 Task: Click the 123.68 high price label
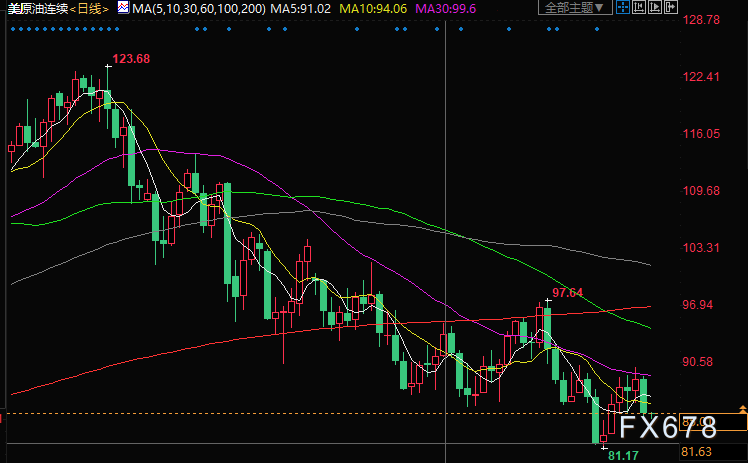tap(131, 59)
